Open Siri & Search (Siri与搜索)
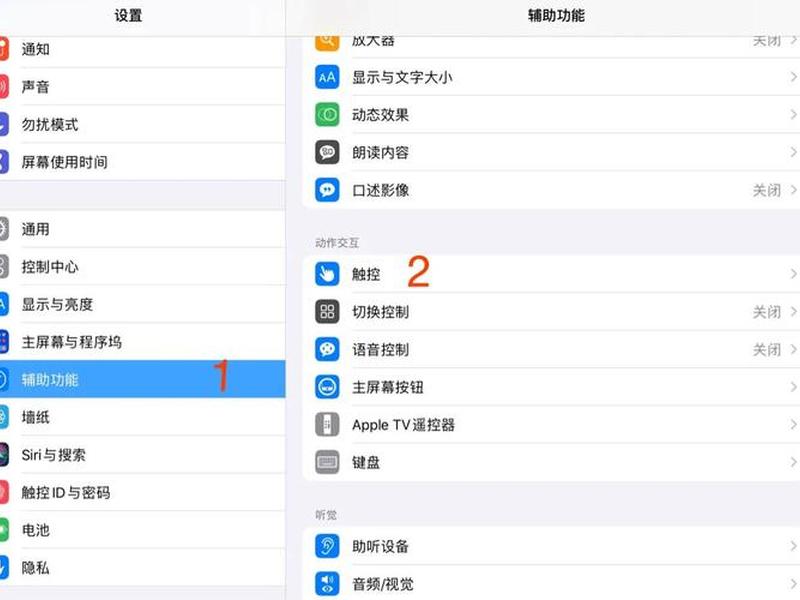Screen dimensions: 800x600 (x=142, y=455)
